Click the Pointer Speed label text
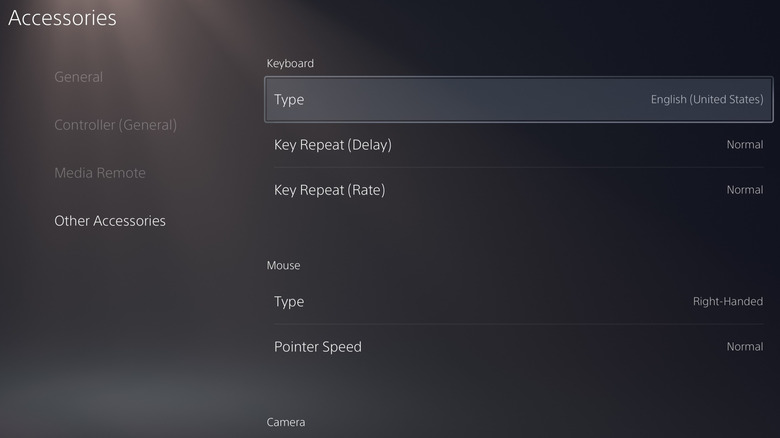The width and height of the screenshot is (780, 438). coord(317,347)
